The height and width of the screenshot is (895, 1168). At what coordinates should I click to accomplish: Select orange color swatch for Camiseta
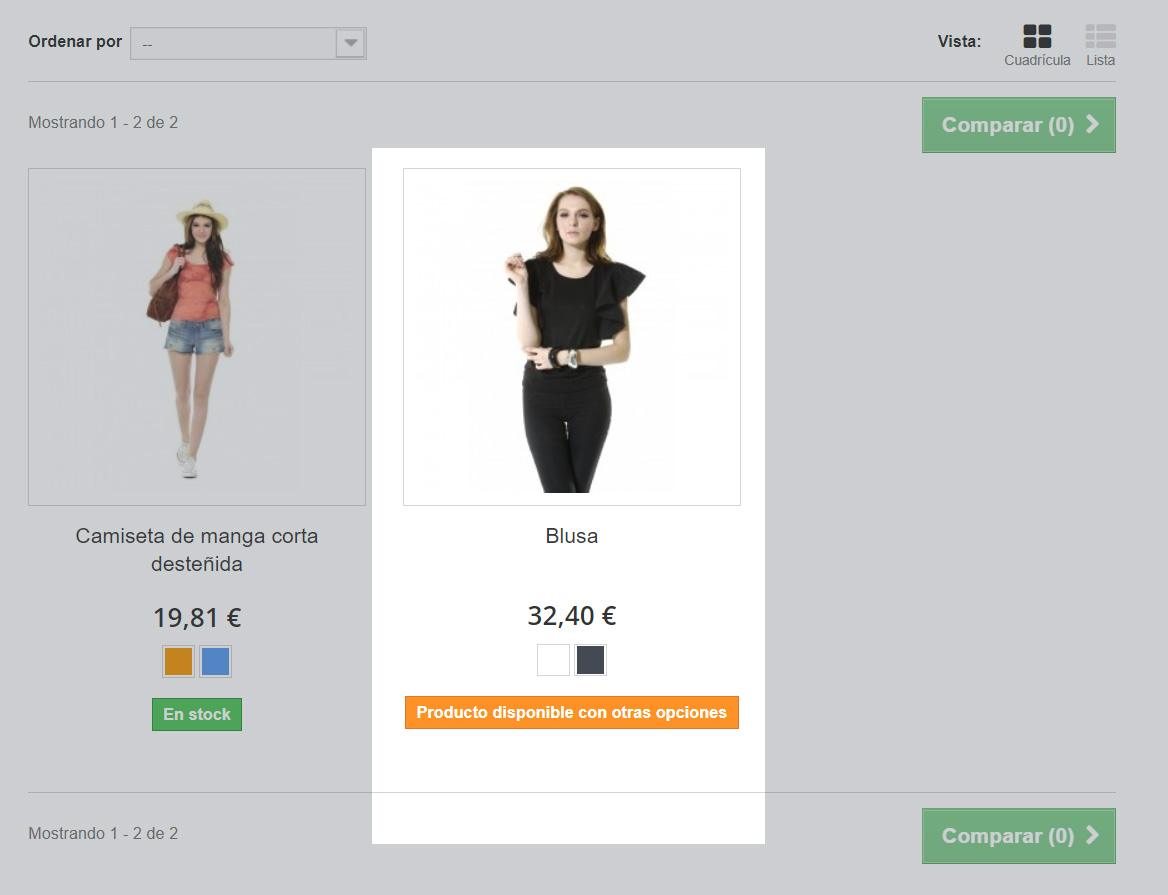click(x=178, y=662)
